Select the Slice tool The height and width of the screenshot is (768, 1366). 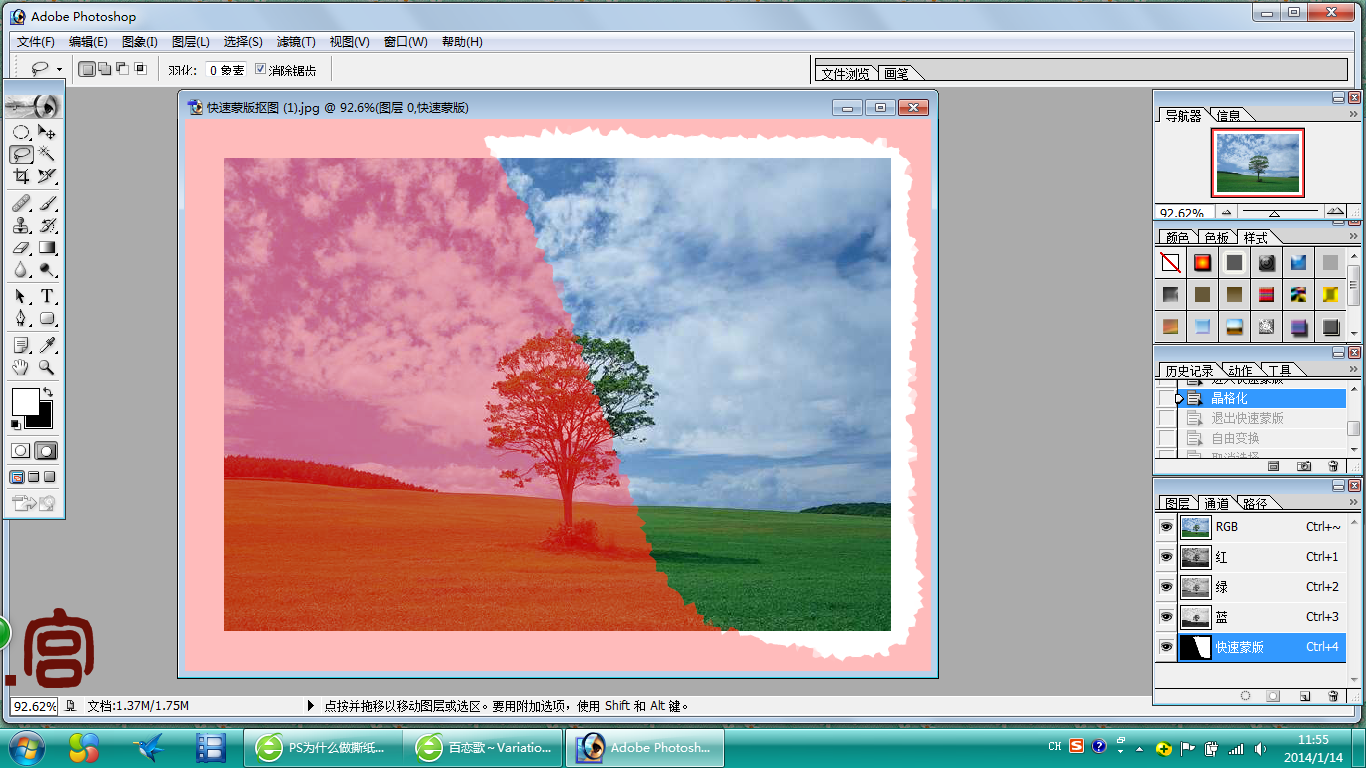(x=47, y=176)
